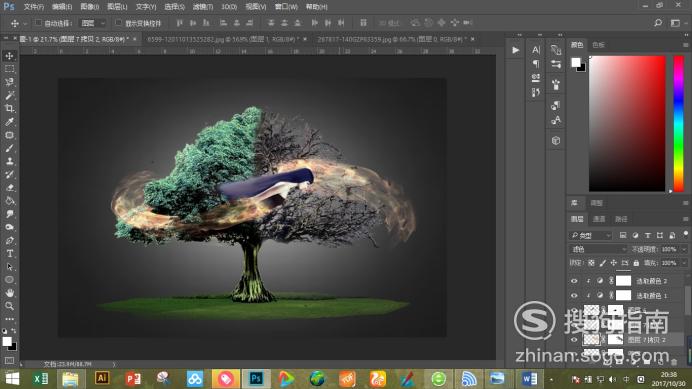Toggle the 自动选择 checkbox

click(x=38, y=23)
